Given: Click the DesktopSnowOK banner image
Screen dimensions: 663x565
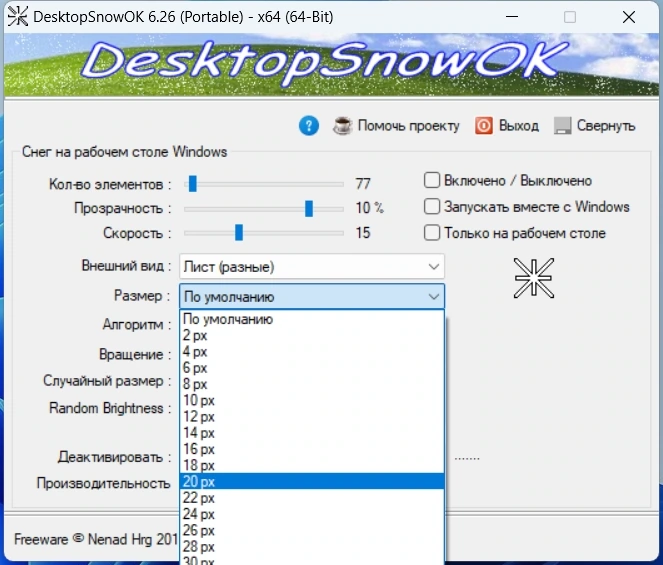Looking at the screenshot, I should tap(332, 65).
